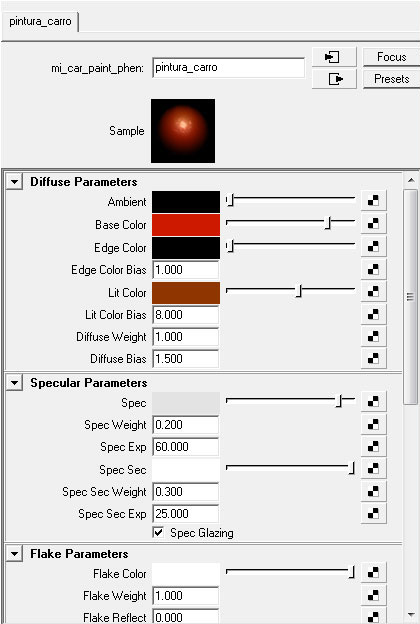Collapse the Diffuse Parameters section
The width and height of the screenshot is (420, 624).
[x=14, y=182]
